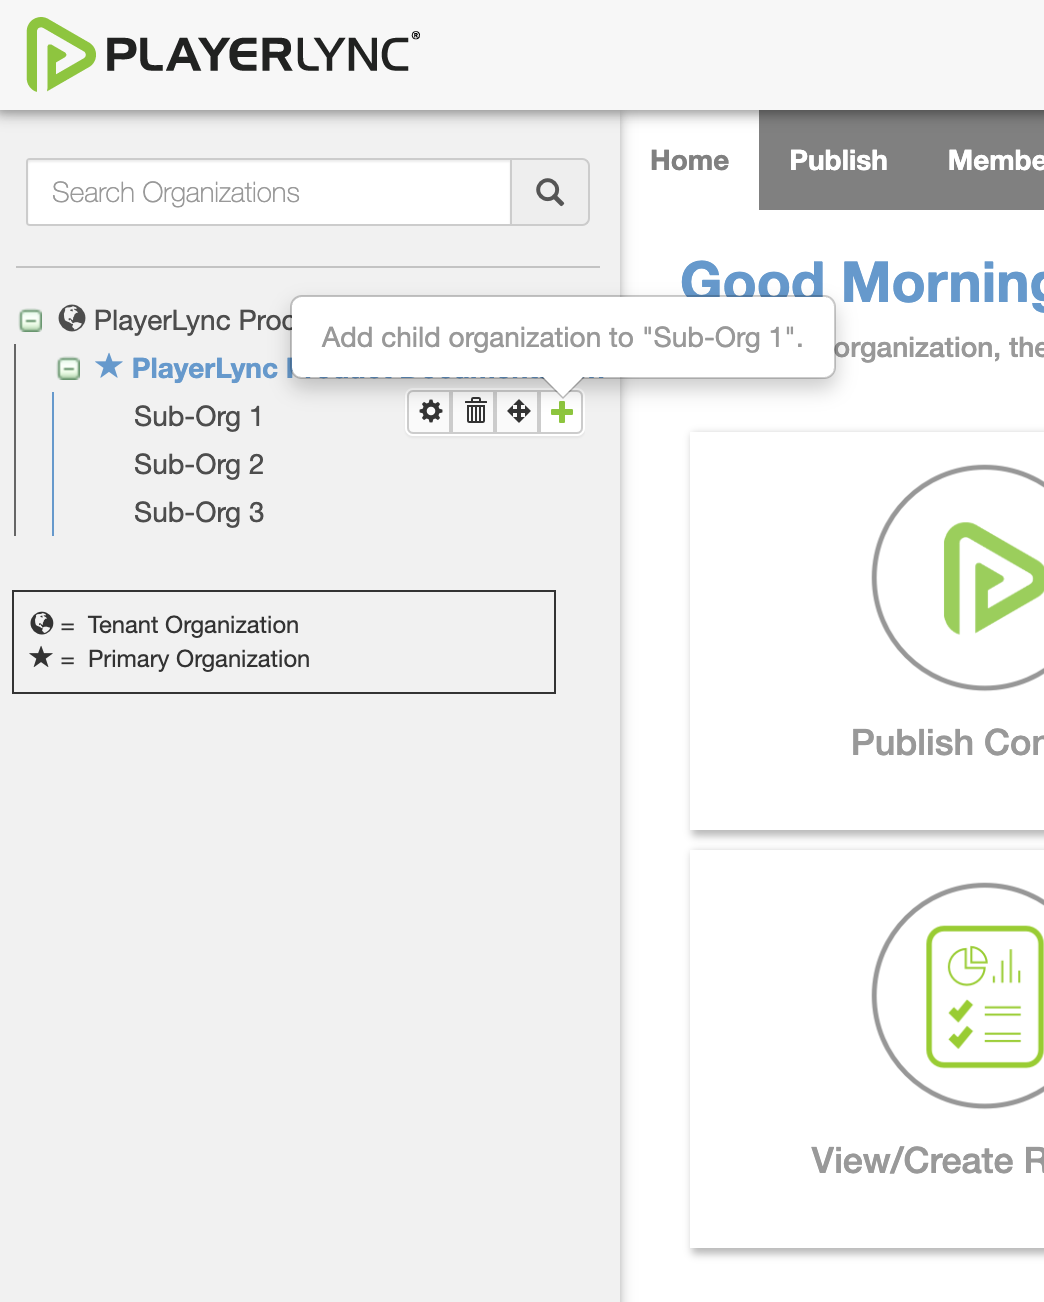The image size is (1044, 1302).
Task: Click the tenant globe icon in tree
Action: point(72,319)
